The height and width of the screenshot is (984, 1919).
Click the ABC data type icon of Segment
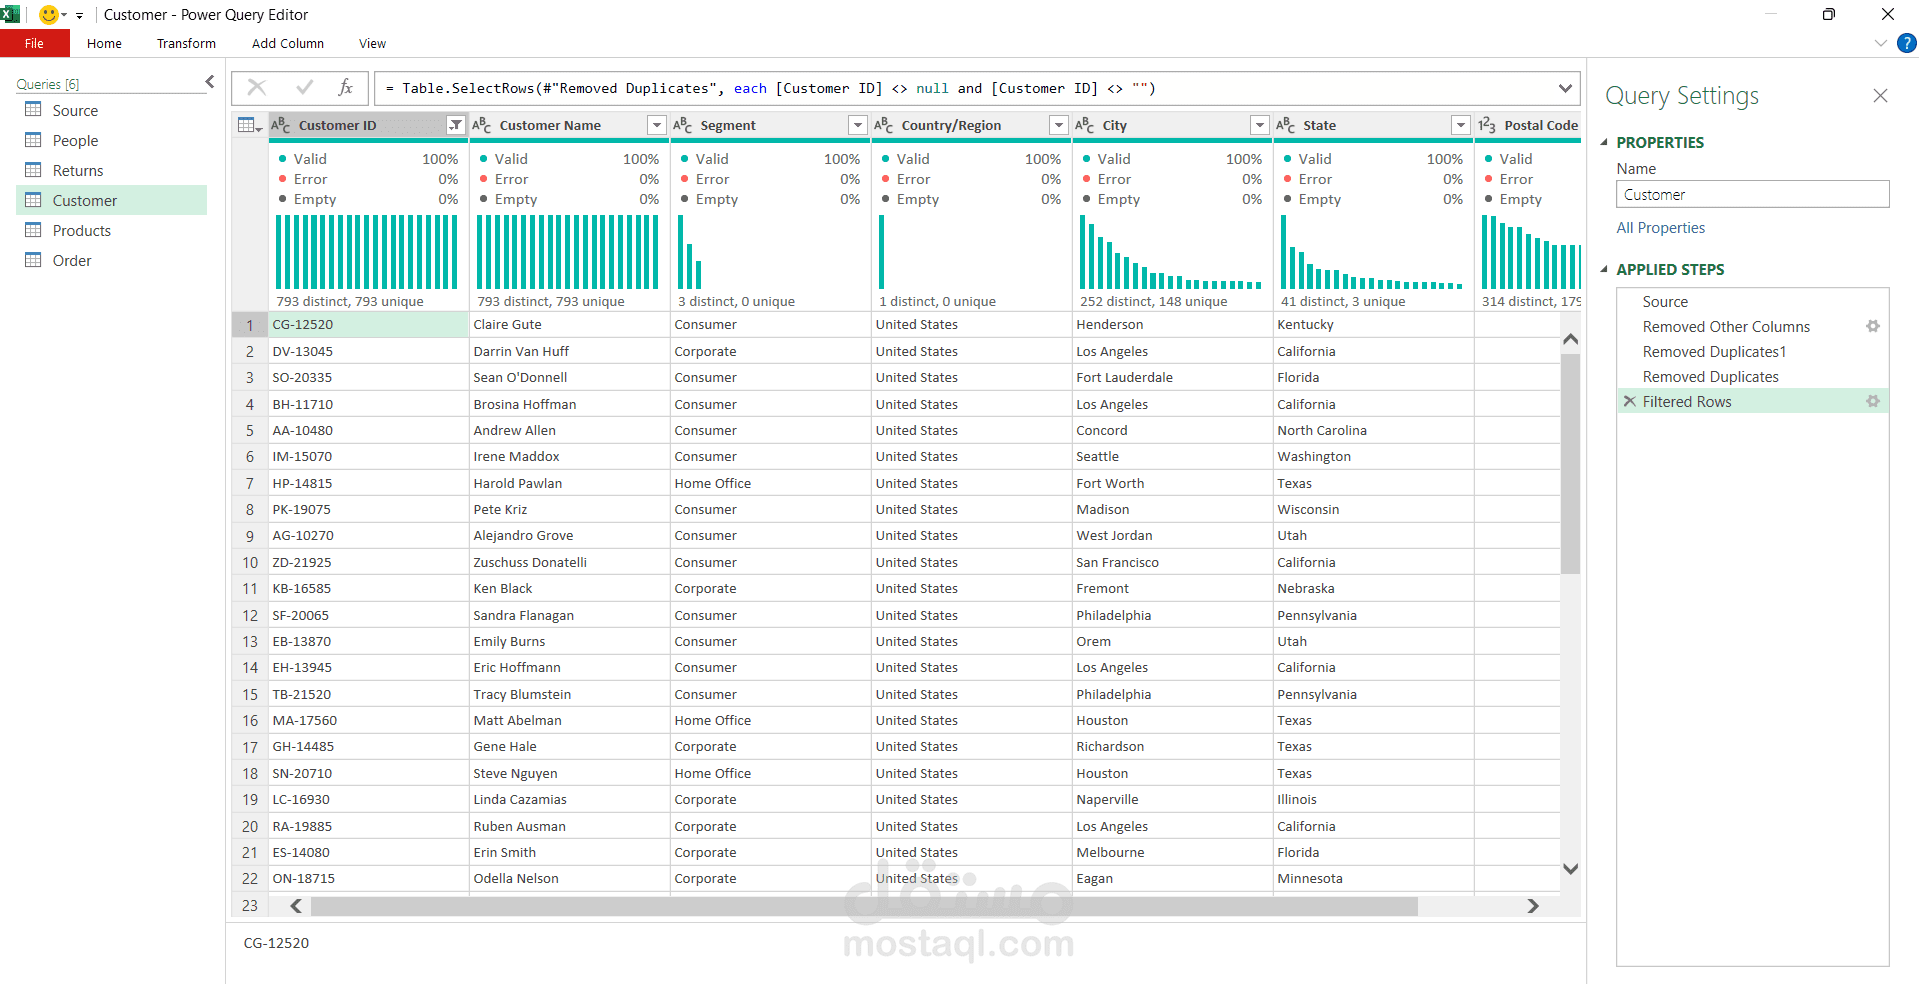pos(683,125)
